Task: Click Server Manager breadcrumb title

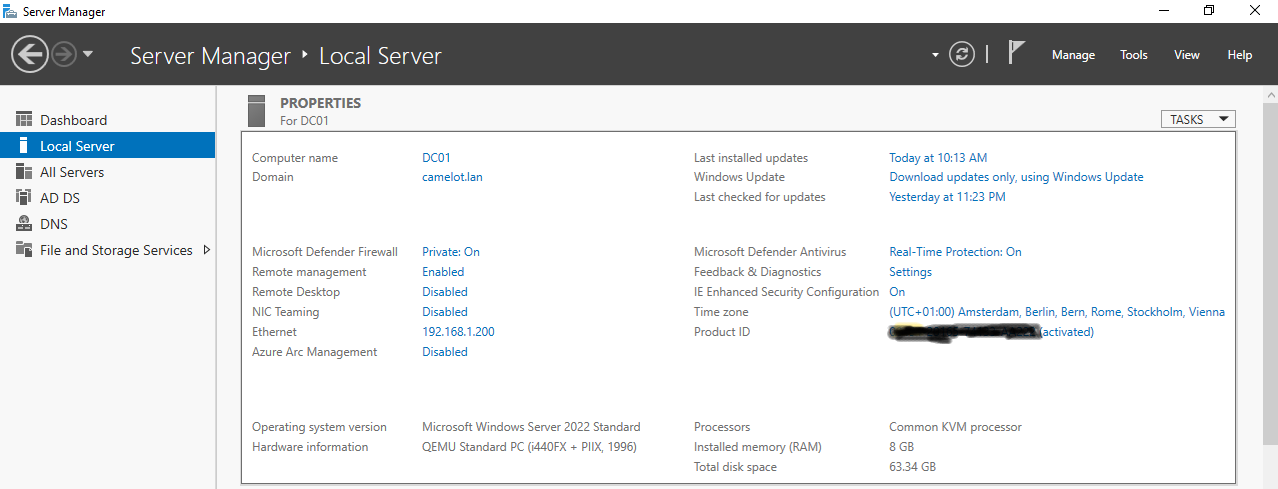Action: (210, 56)
